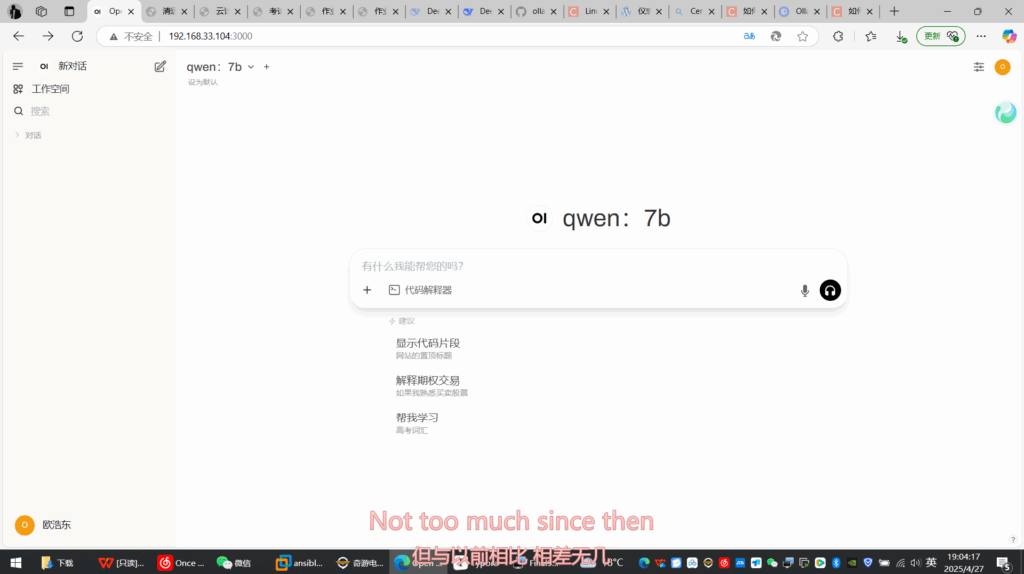Open the browser workspaces icon
This screenshot has width=1024, height=574.
coord(41,11)
